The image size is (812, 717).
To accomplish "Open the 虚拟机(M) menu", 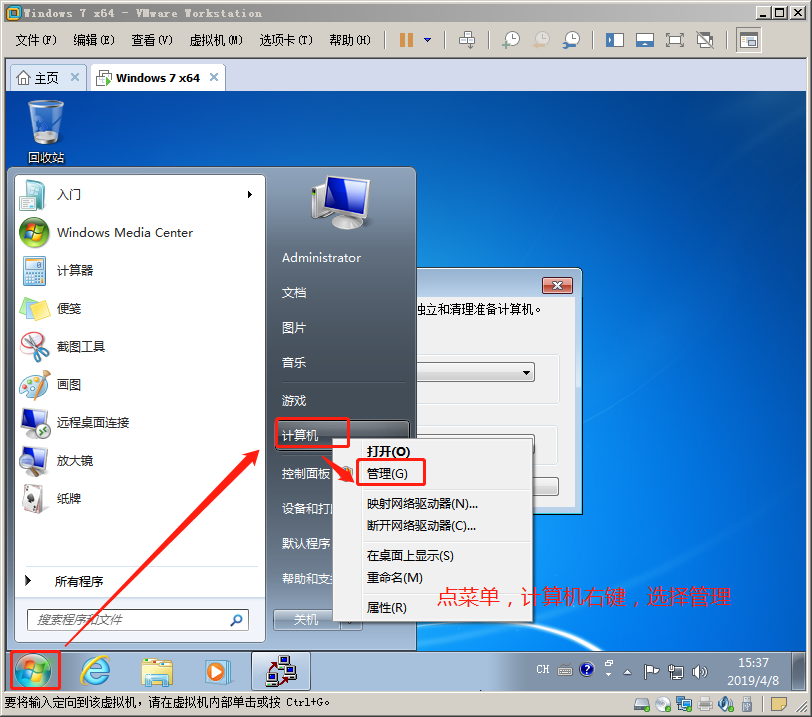I will click(215, 40).
